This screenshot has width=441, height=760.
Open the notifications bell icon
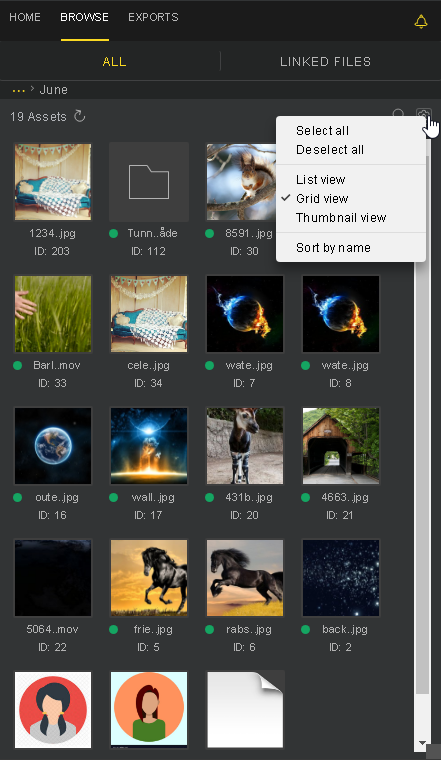[421, 21]
